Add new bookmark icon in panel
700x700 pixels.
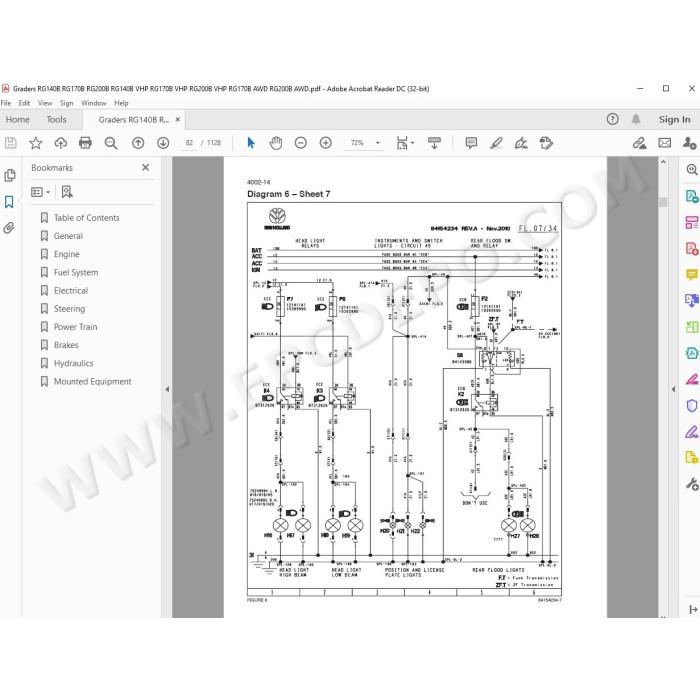point(67,192)
